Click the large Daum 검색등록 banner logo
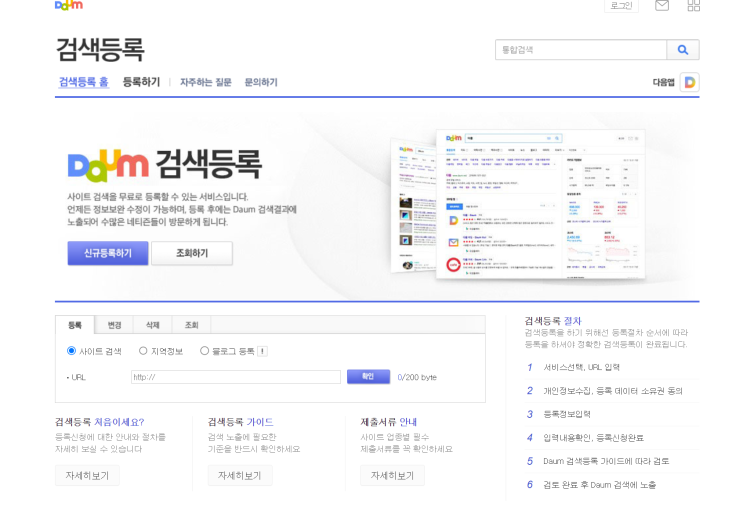 (x=164, y=165)
